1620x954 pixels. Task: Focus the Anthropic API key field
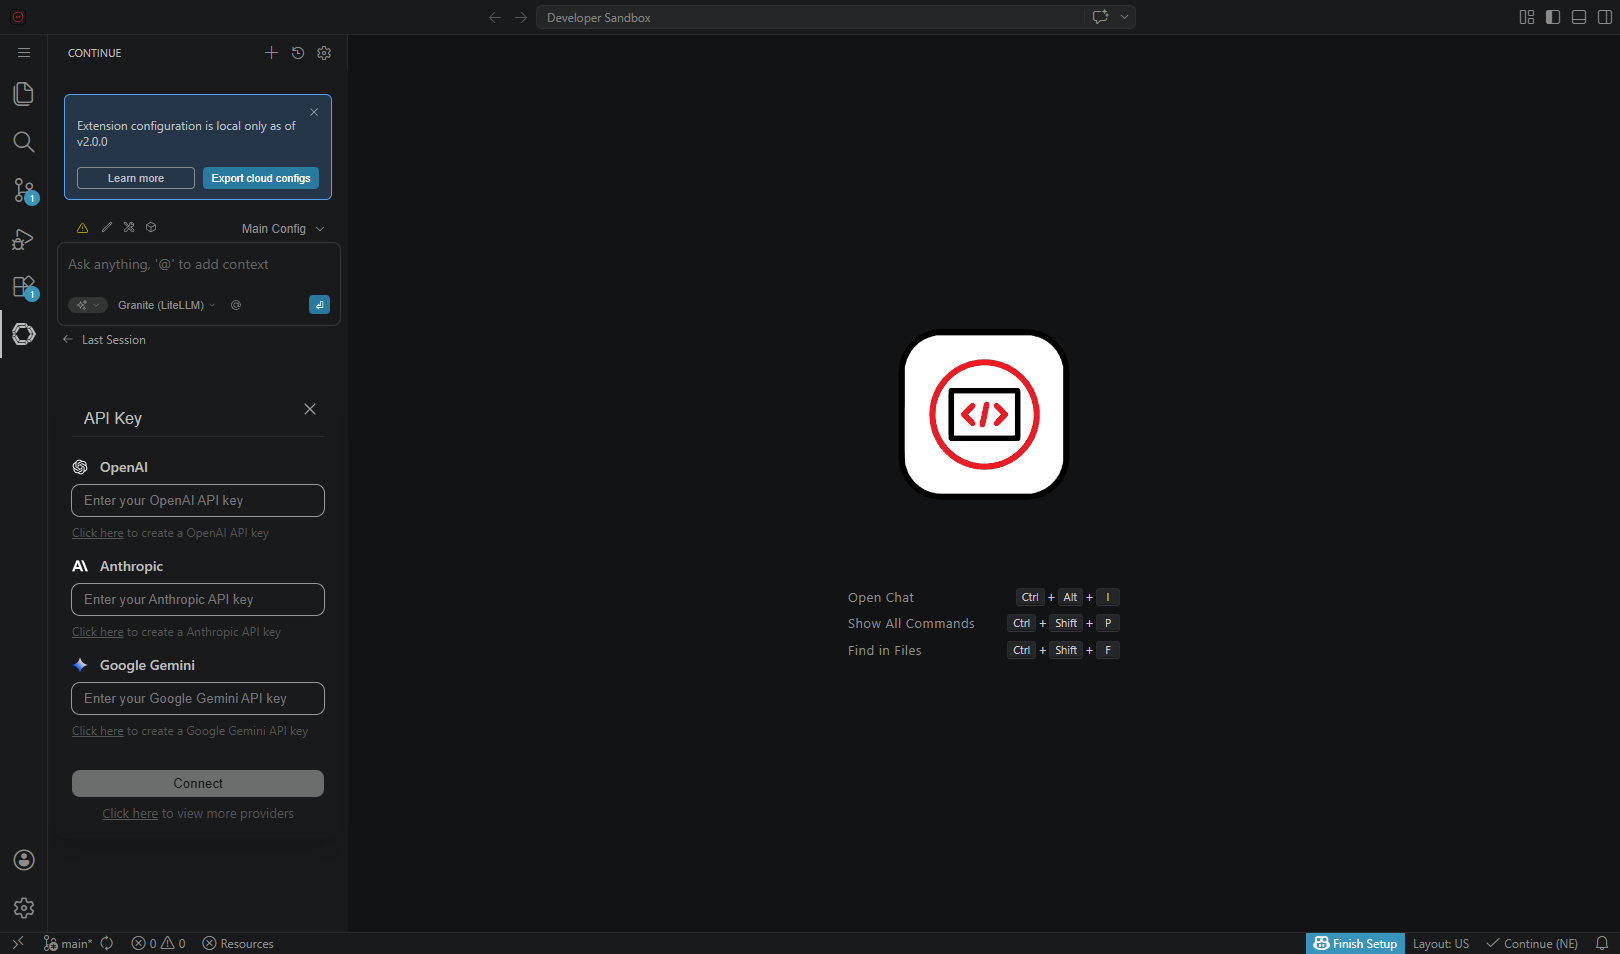click(x=198, y=600)
